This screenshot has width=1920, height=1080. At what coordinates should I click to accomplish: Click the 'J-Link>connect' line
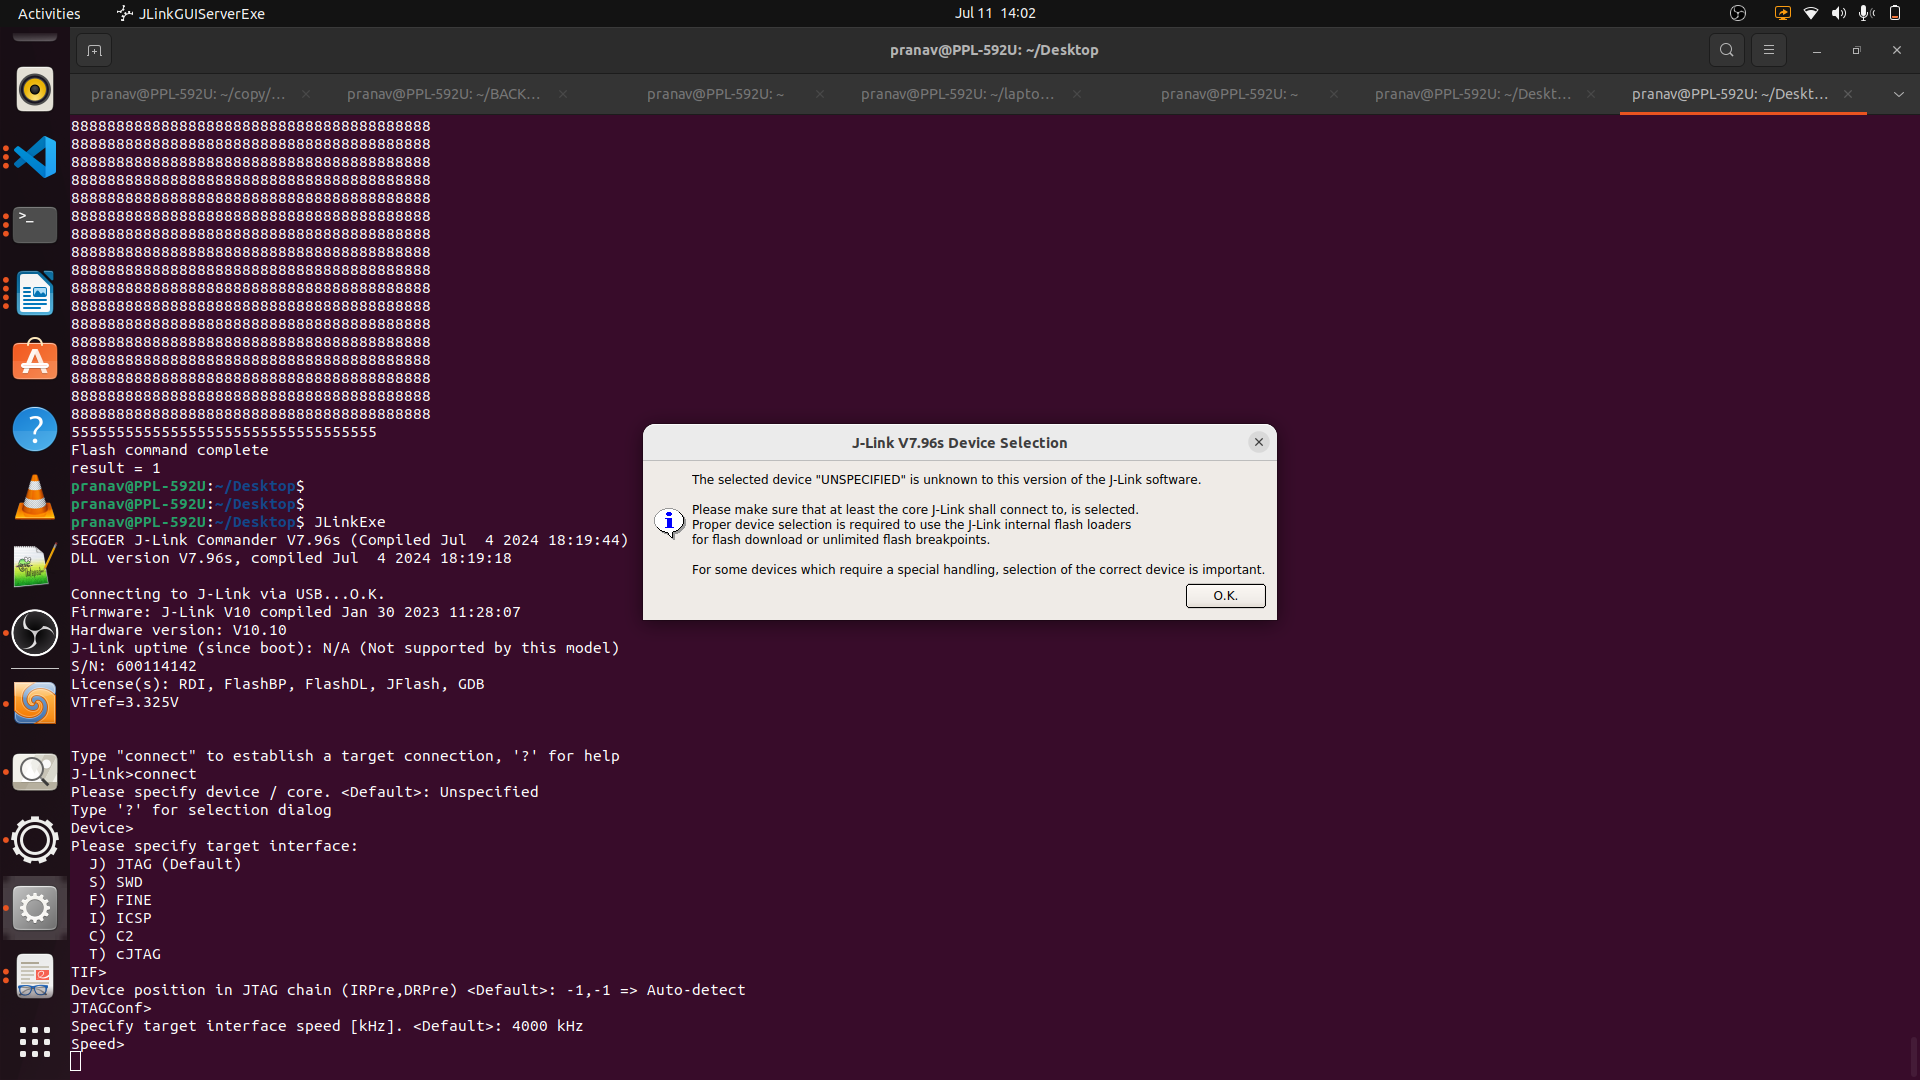coord(134,774)
